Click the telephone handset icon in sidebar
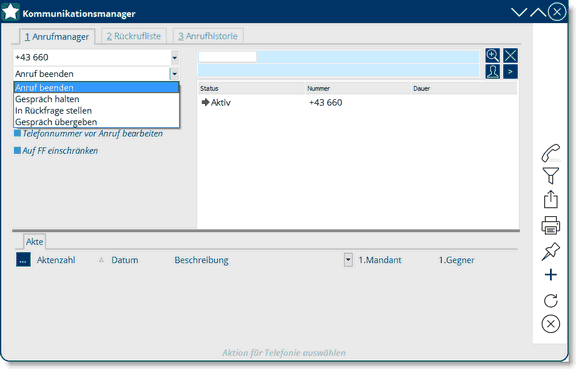 [x=551, y=153]
